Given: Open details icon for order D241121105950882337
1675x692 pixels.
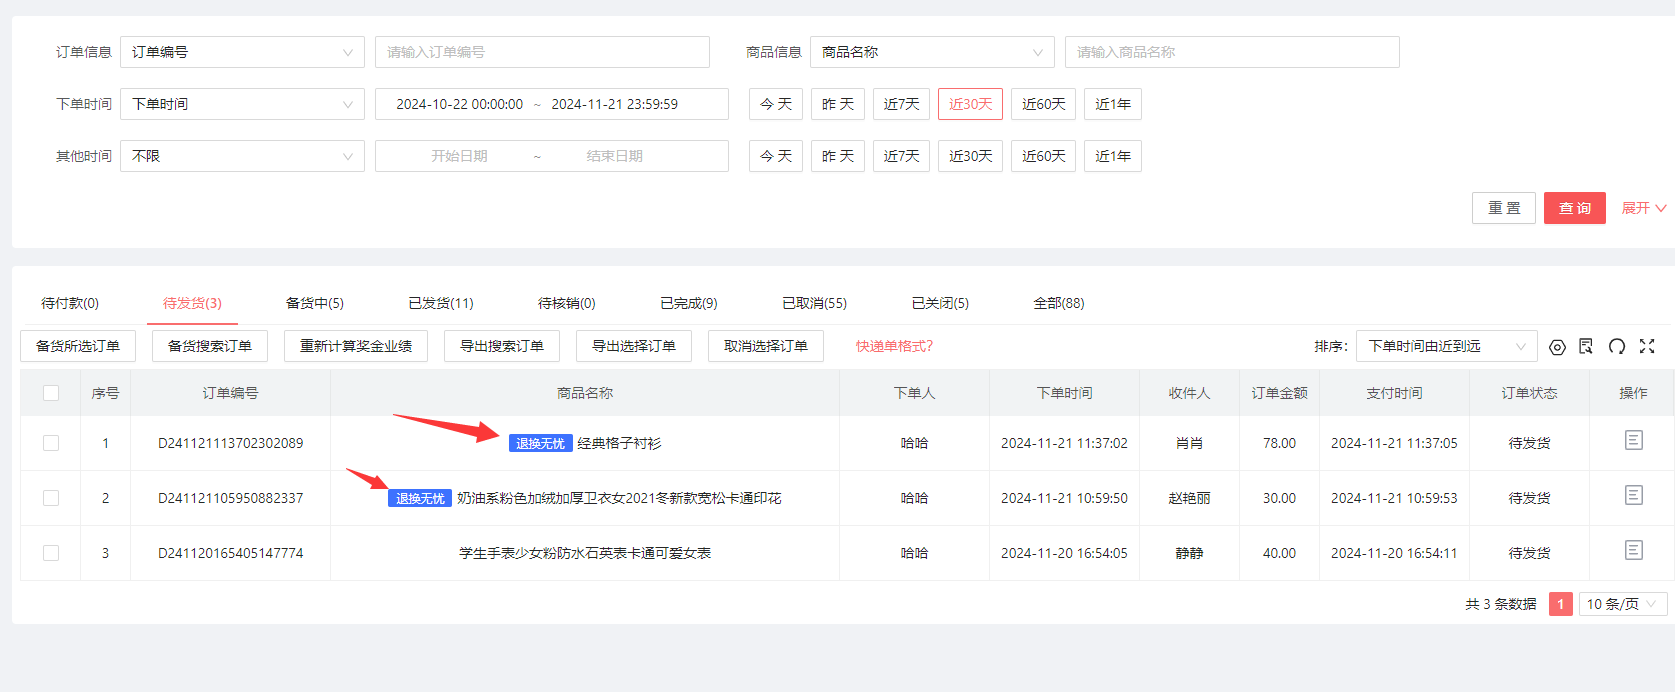Looking at the screenshot, I should tap(1633, 495).
